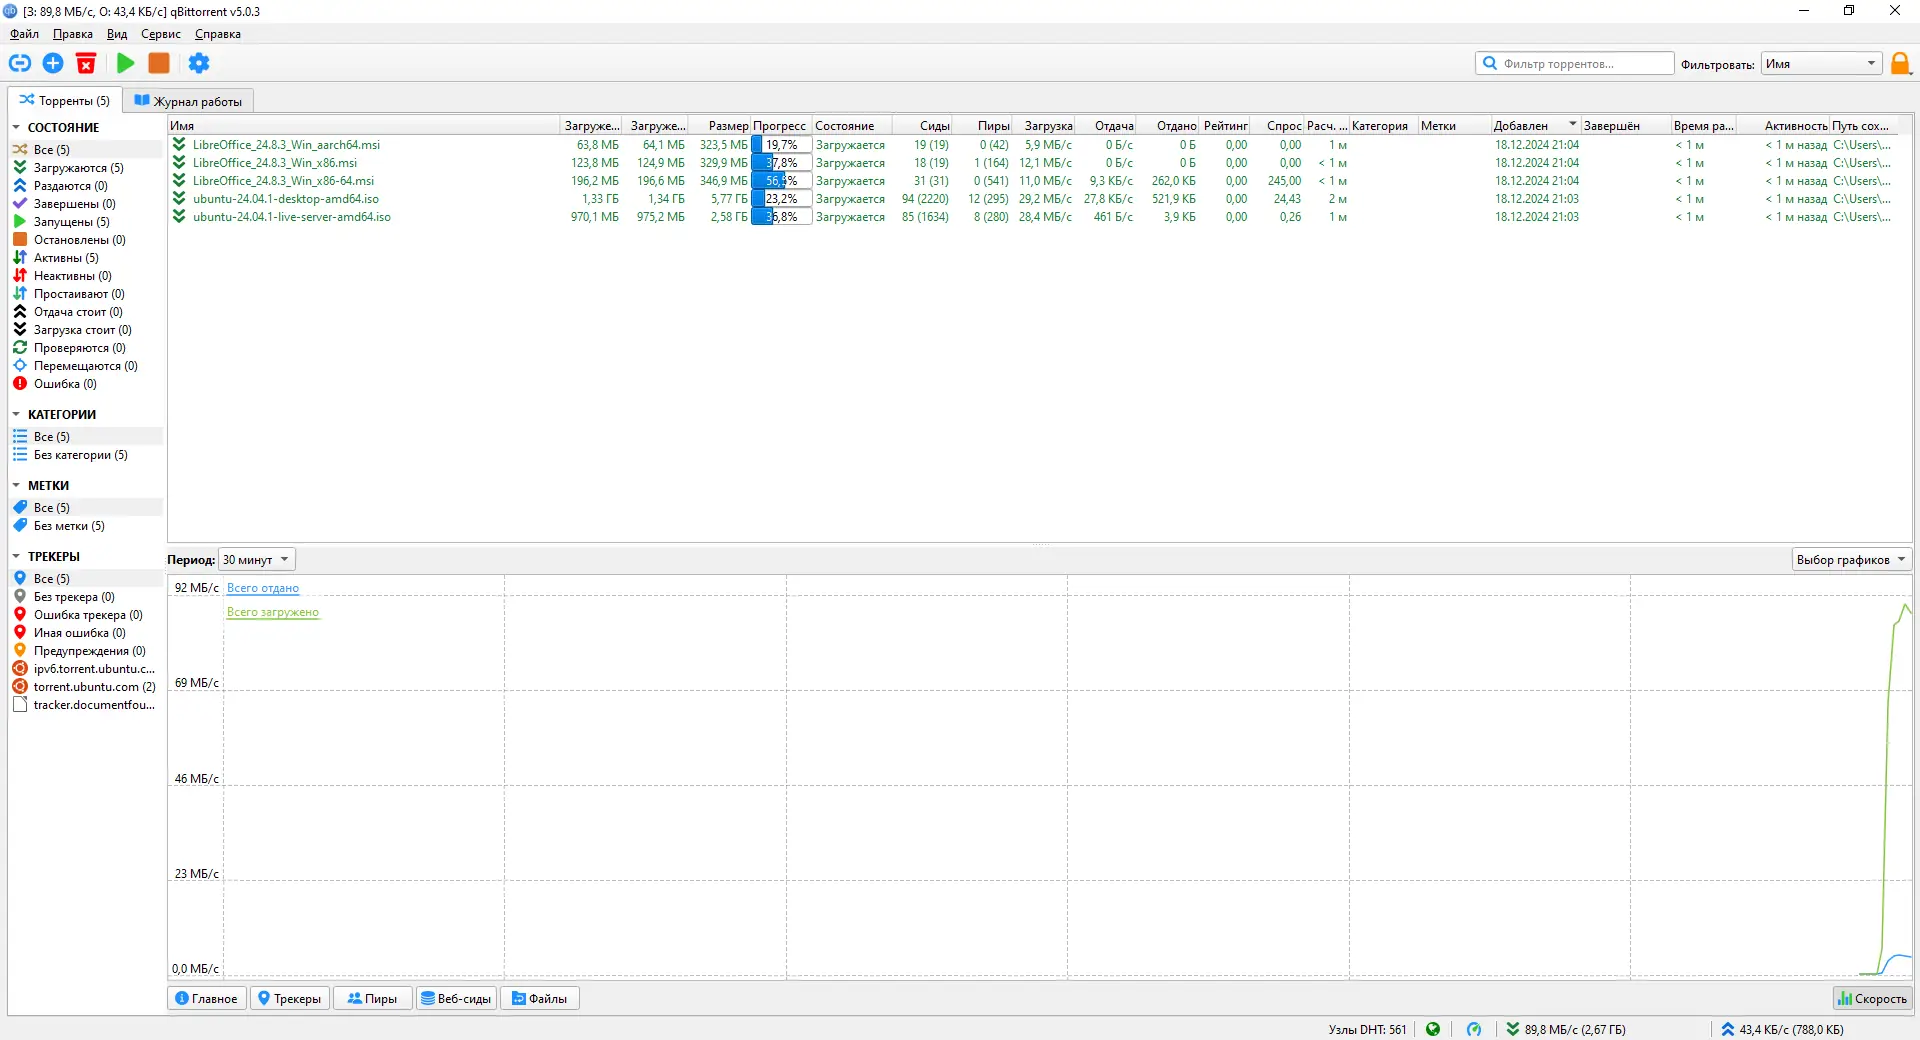
Task: Click the add torrent file plus icon
Action: (x=53, y=63)
